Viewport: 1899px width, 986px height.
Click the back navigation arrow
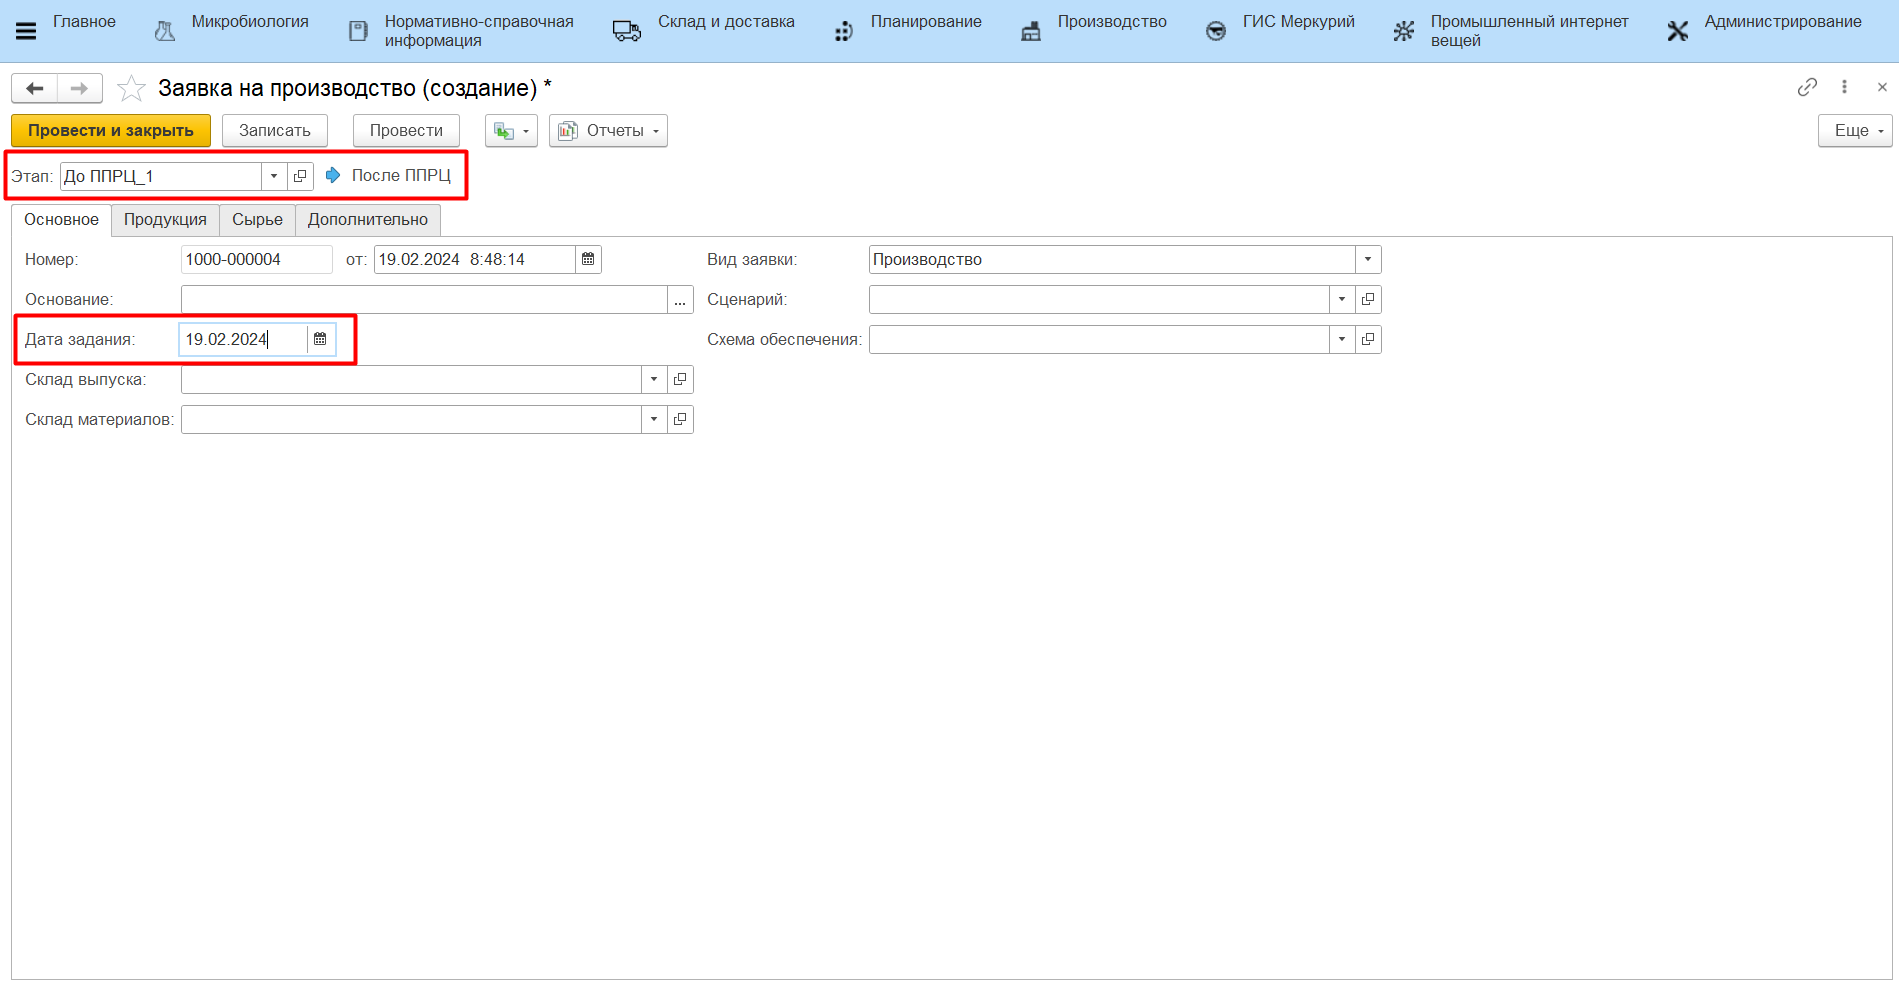[x=35, y=89]
